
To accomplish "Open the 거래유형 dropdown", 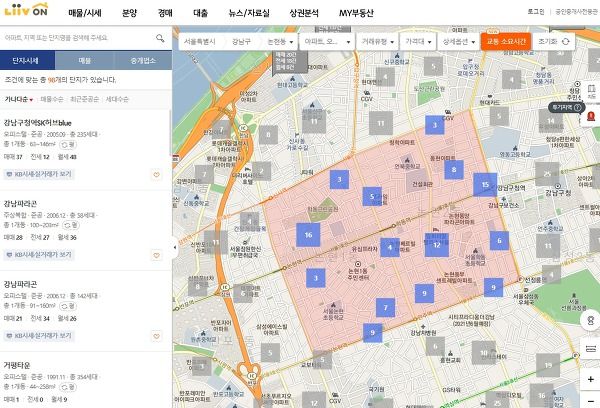I will click(378, 41).
